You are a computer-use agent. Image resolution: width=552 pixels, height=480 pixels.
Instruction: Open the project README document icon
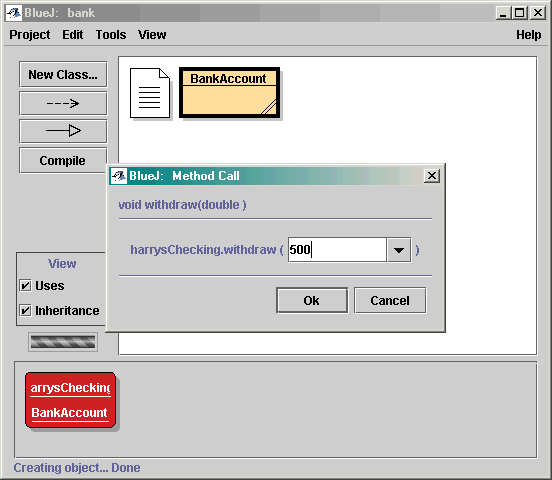tap(150, 93)
